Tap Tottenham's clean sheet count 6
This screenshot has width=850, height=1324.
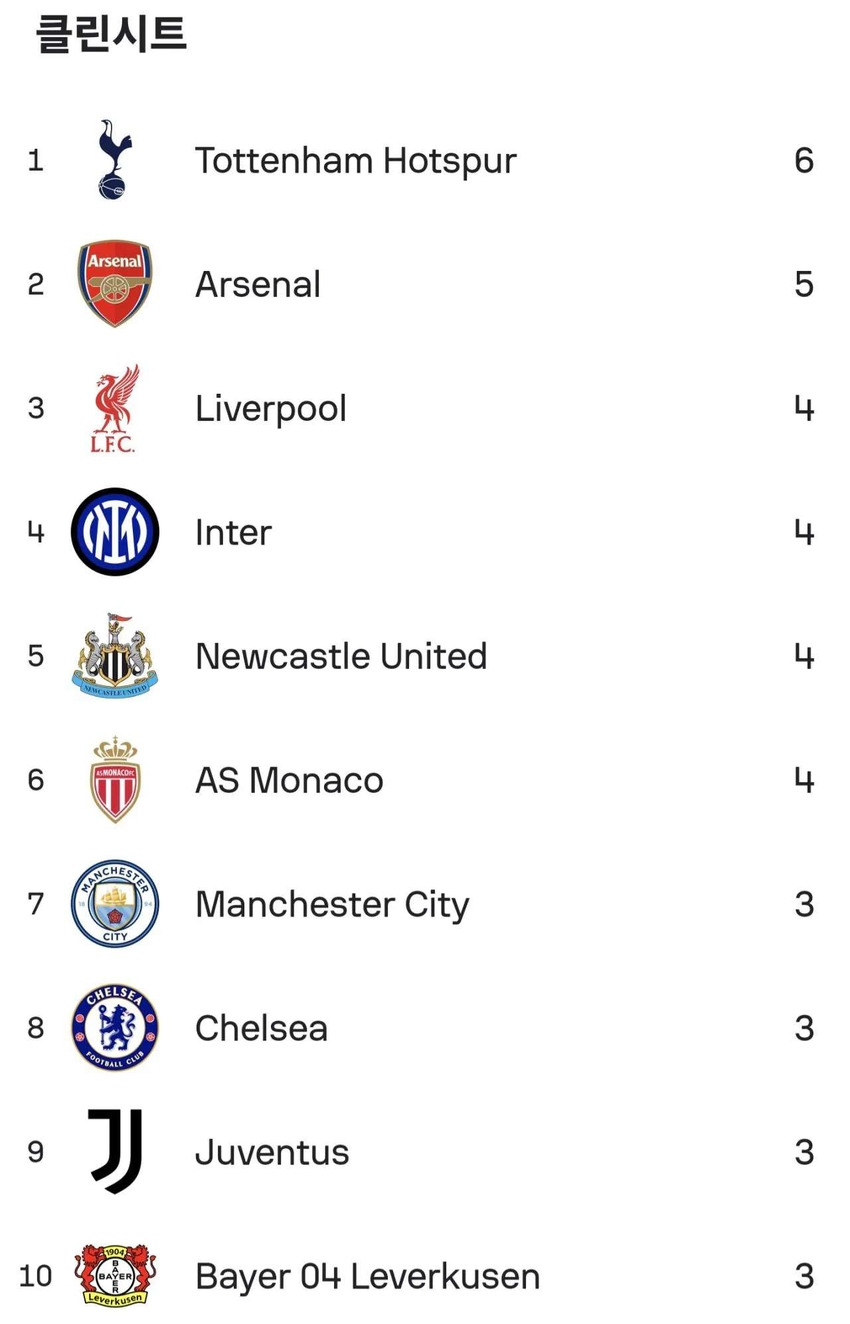[804, 161]
